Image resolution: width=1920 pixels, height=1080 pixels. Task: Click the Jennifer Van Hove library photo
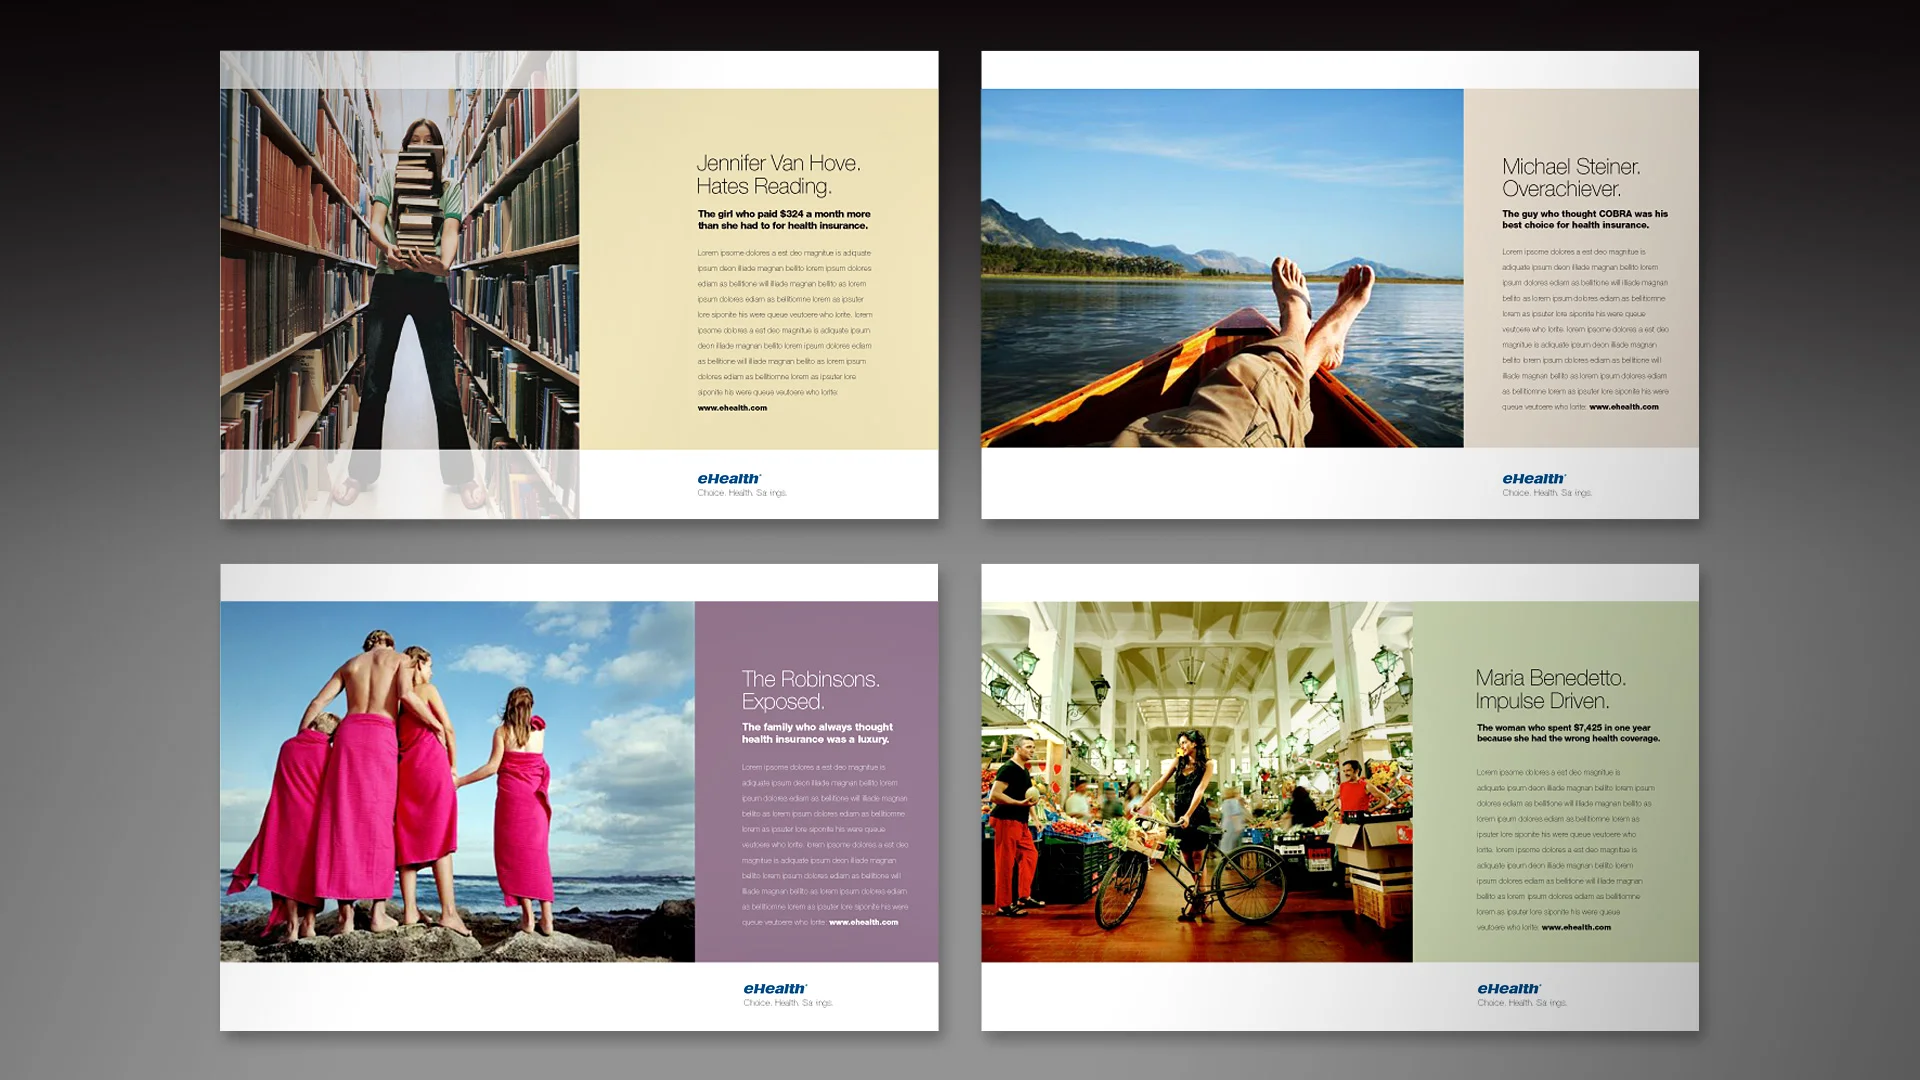pyautogui.click(x=400, y=285)
